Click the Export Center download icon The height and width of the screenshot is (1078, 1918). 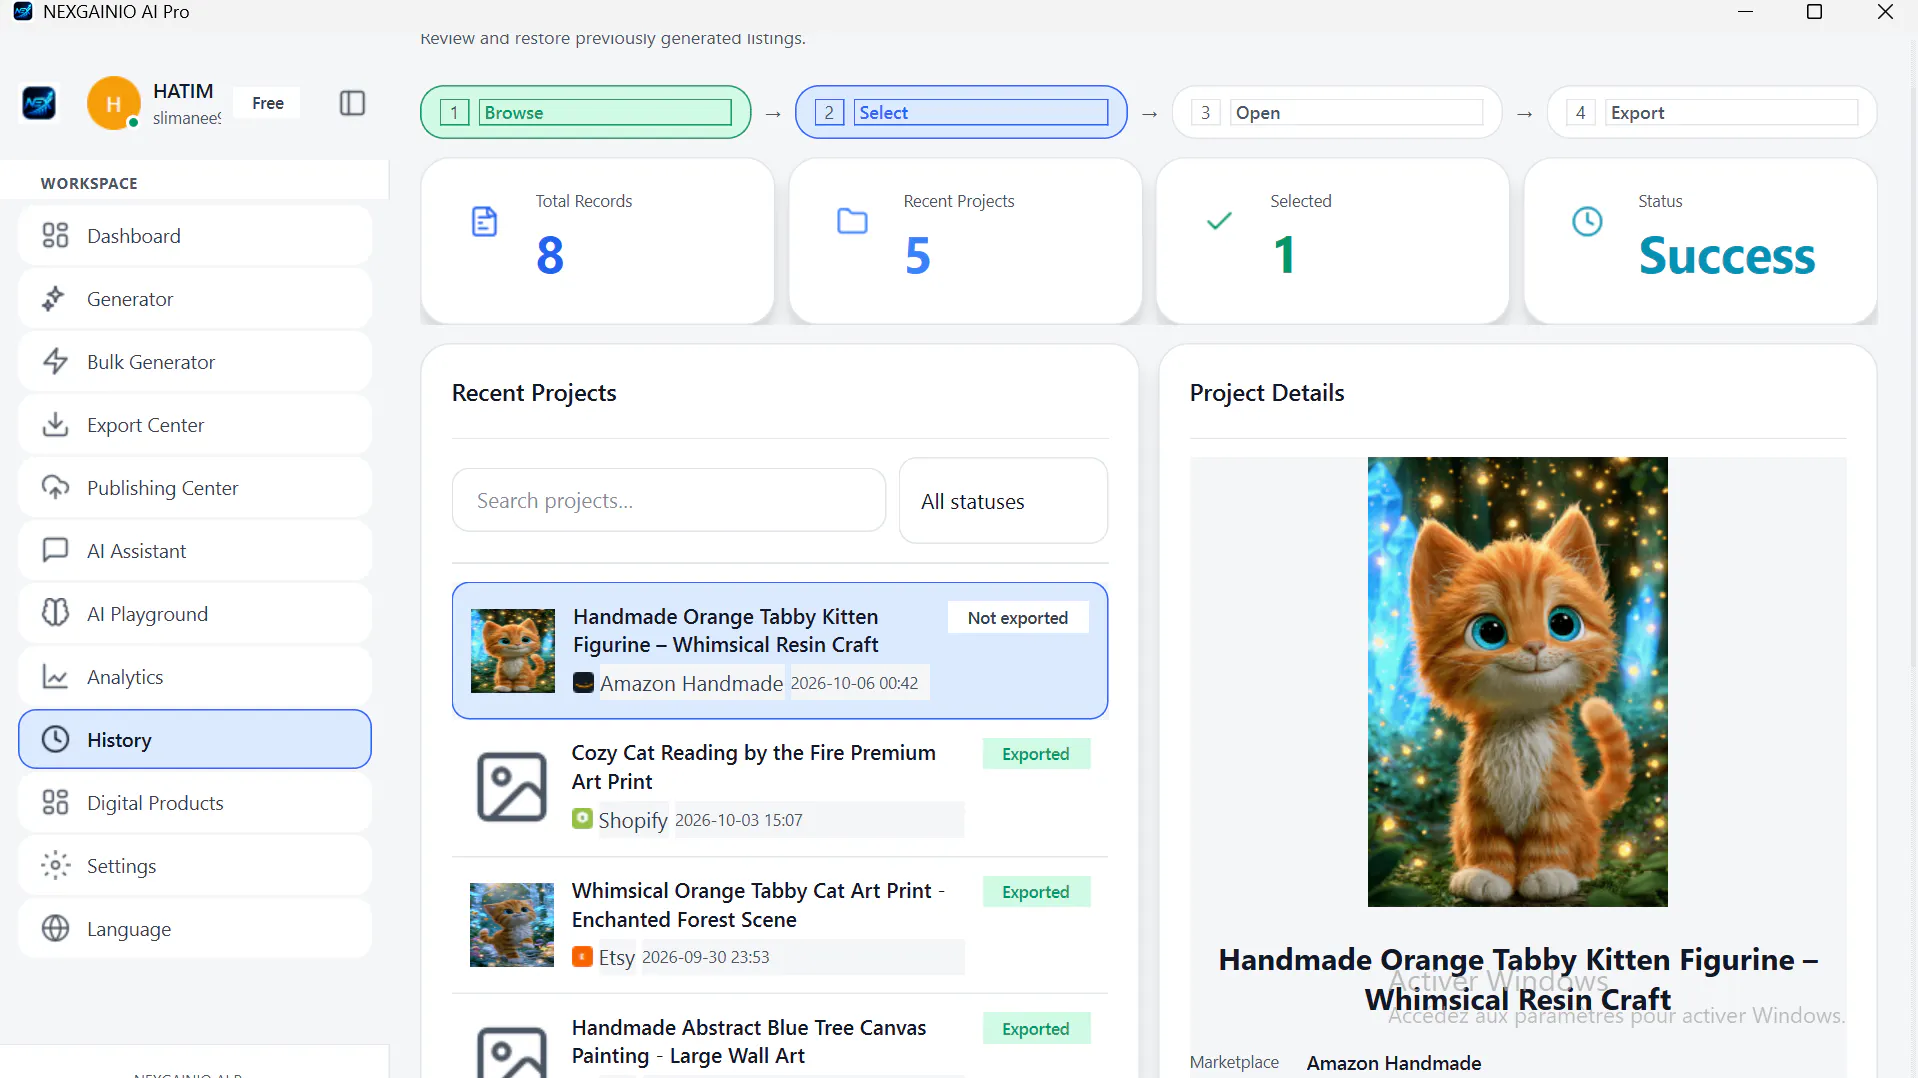coord(55,425)
